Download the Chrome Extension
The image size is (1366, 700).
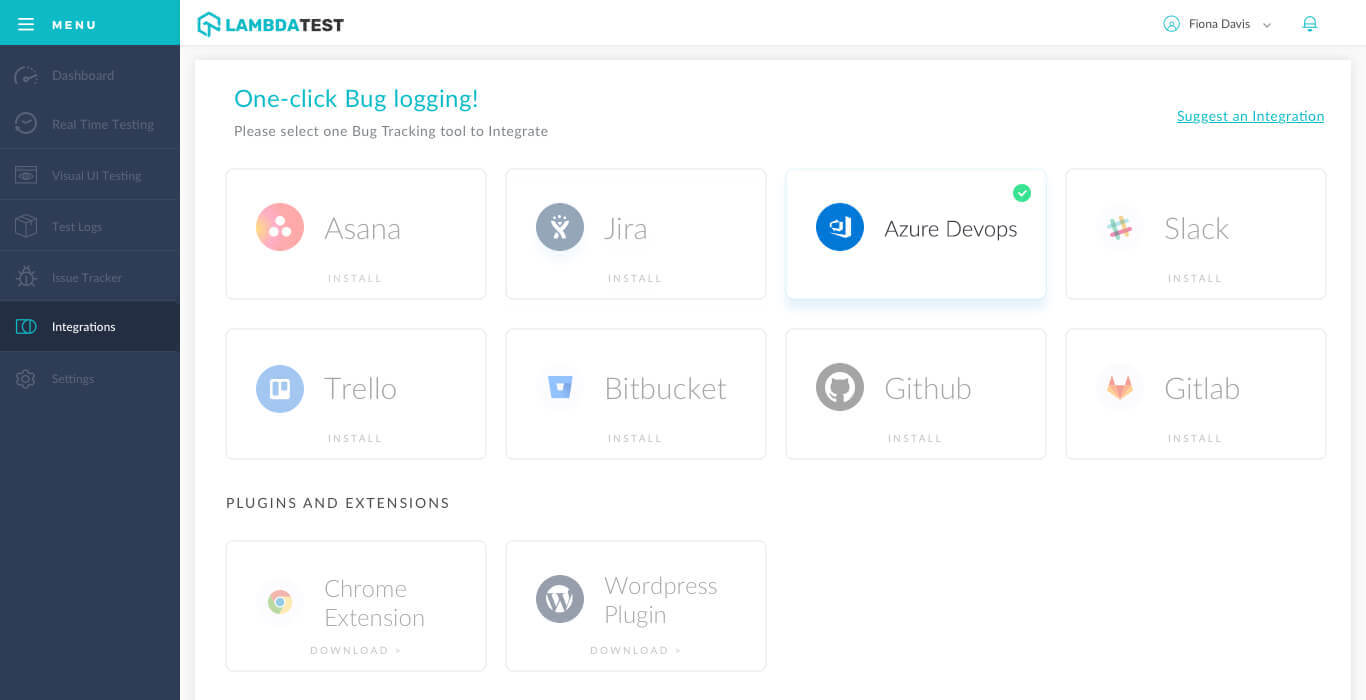[356, 650]
